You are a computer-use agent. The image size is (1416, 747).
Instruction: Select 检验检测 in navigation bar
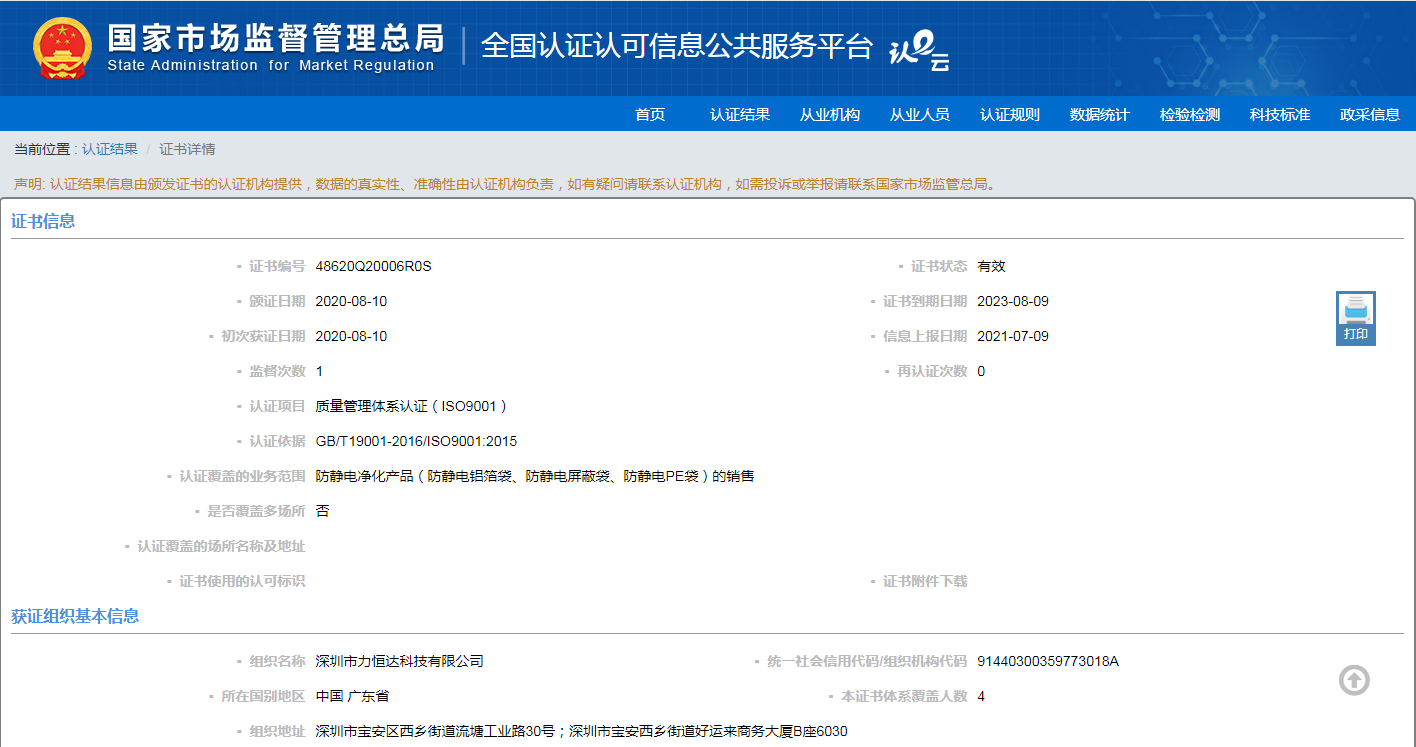click(1190, 114)
